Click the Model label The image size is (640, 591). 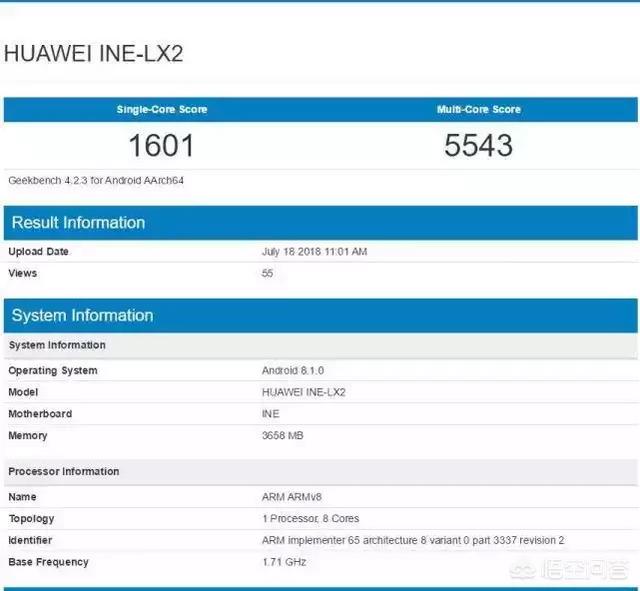click(x=23, y=392)
